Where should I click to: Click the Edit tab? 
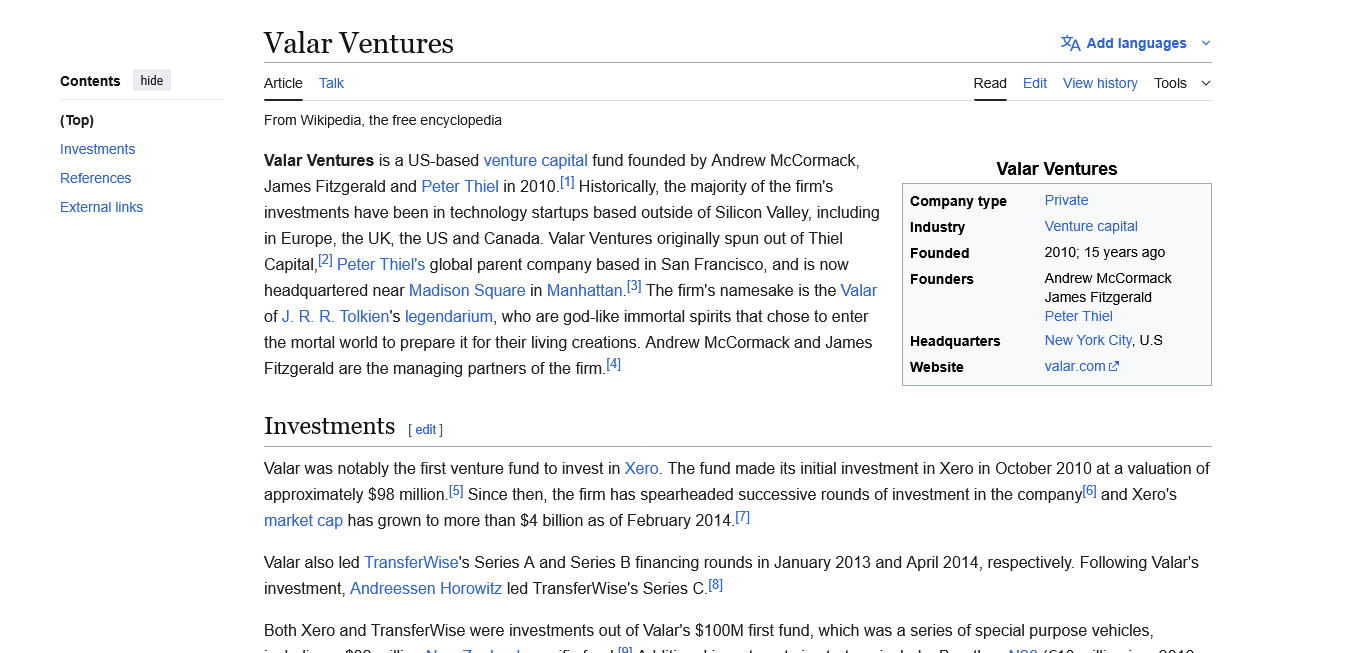coord(1035,83)
